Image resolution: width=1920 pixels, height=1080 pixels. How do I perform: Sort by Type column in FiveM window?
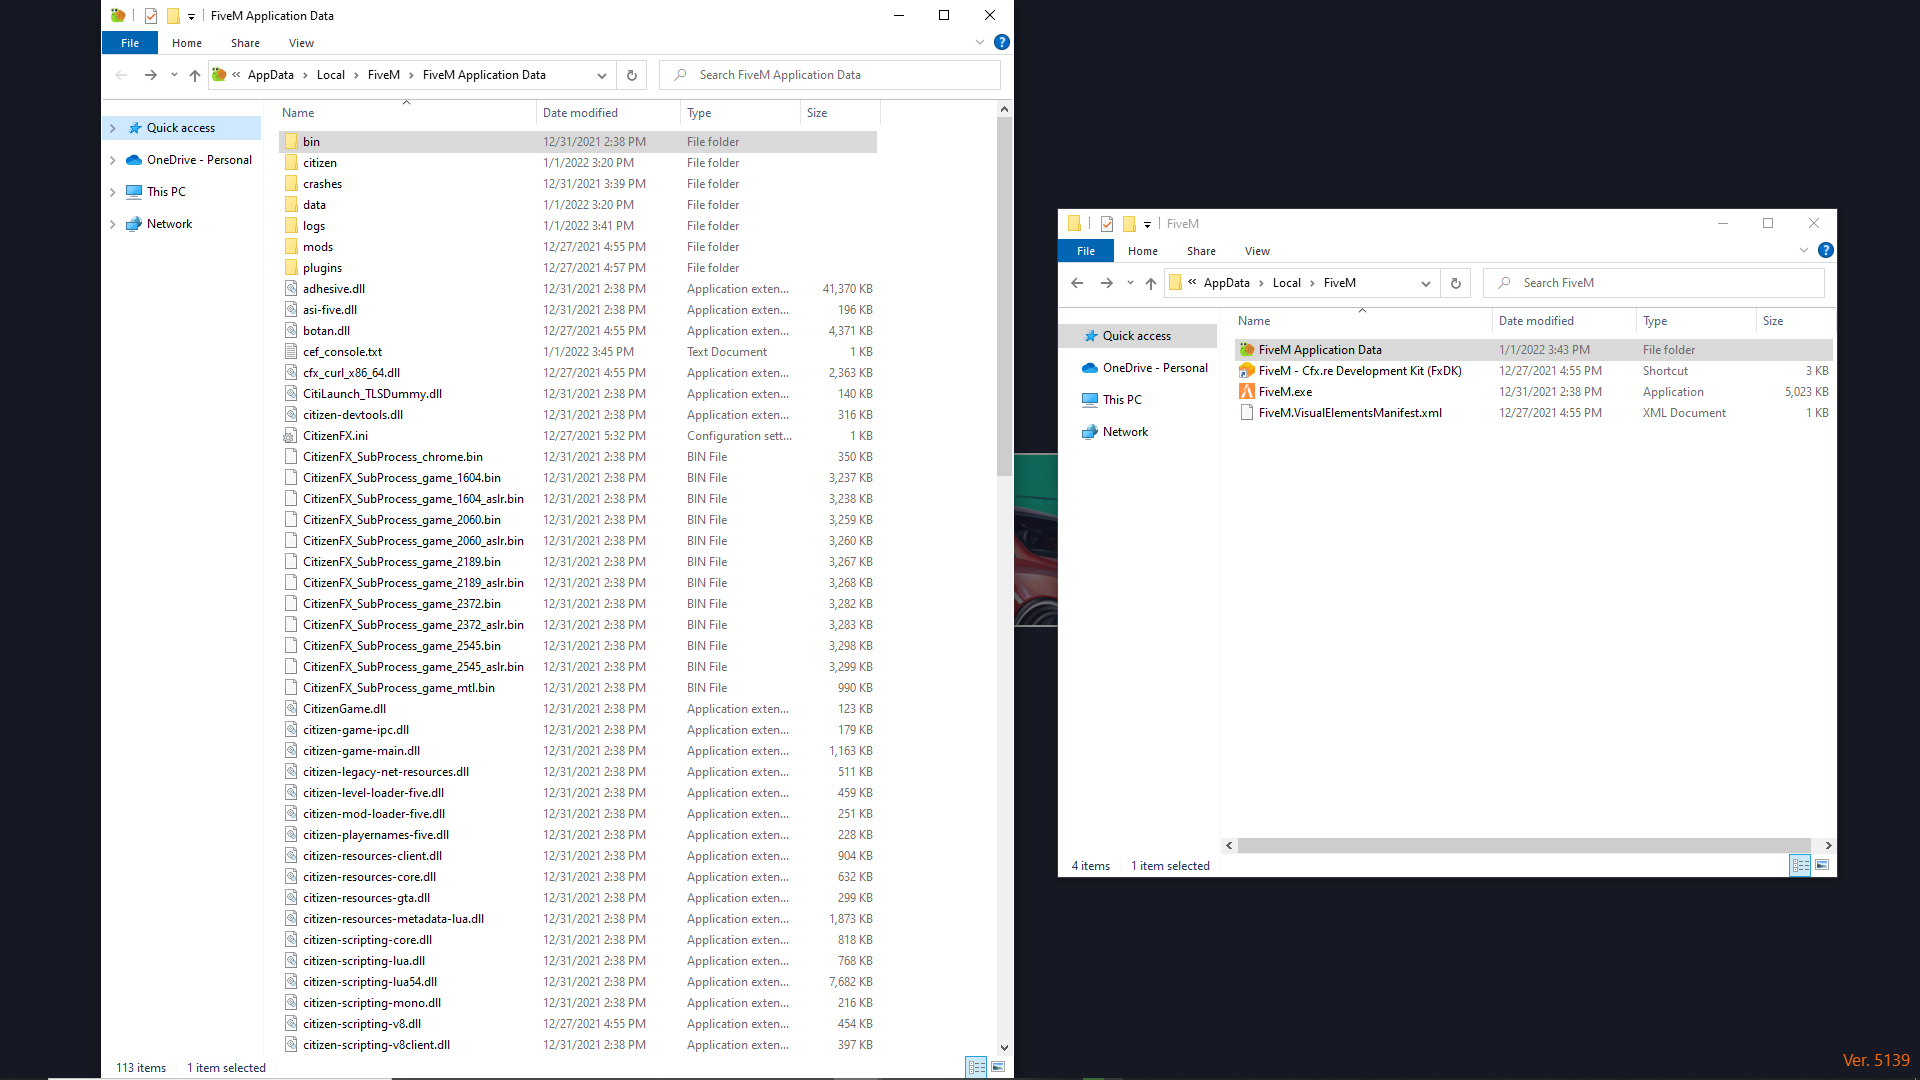tap(1696, 321)
